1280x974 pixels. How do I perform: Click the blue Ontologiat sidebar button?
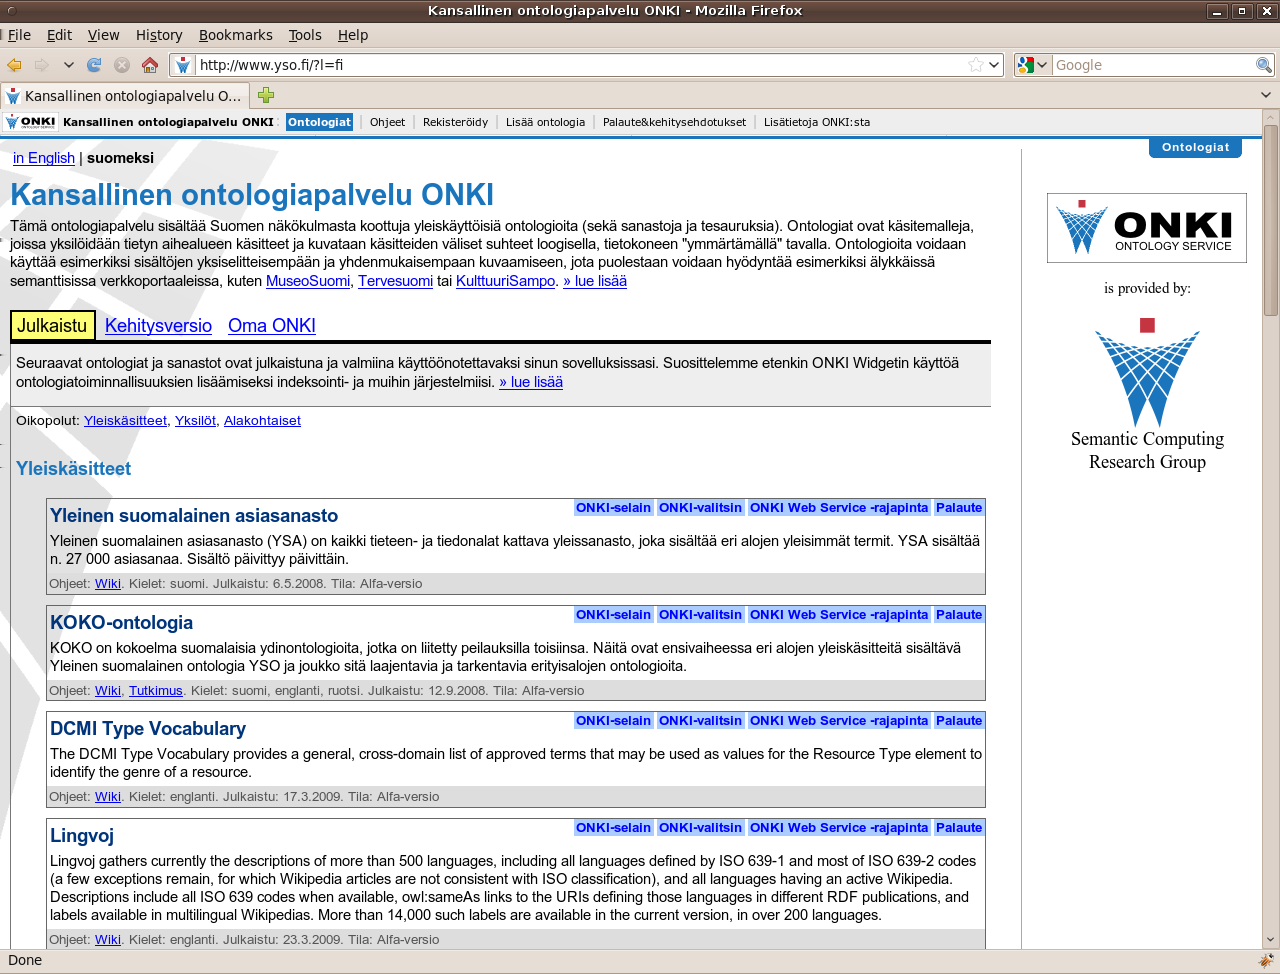(x=1195, y=147)
